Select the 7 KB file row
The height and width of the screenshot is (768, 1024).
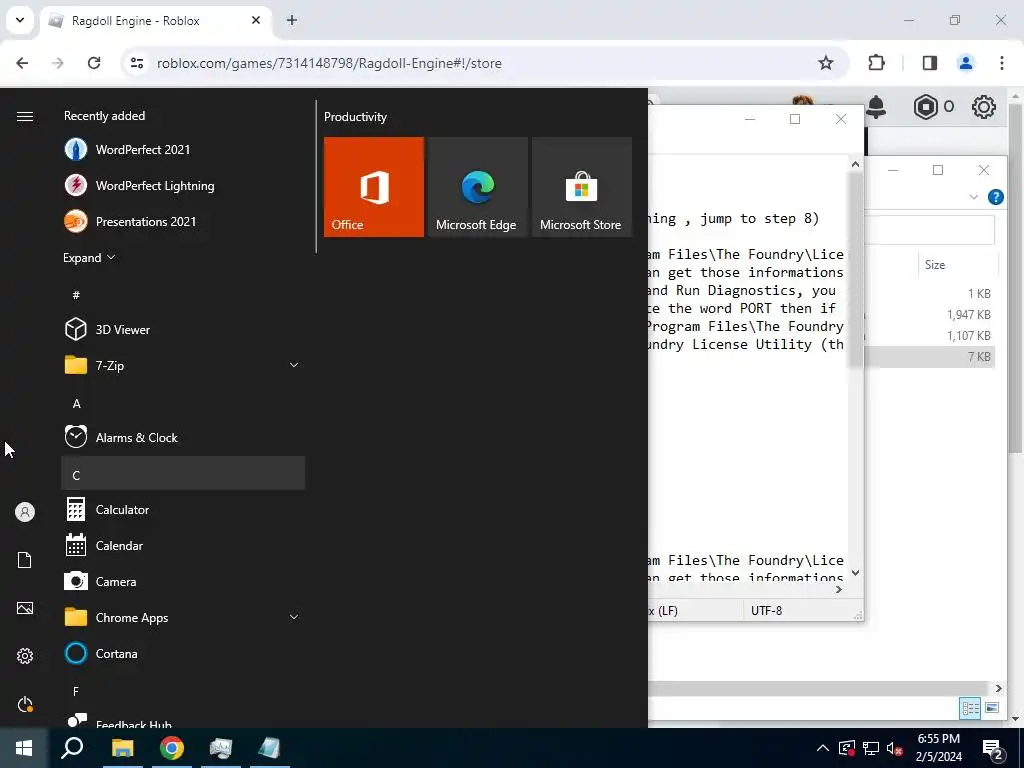(930, 357)
